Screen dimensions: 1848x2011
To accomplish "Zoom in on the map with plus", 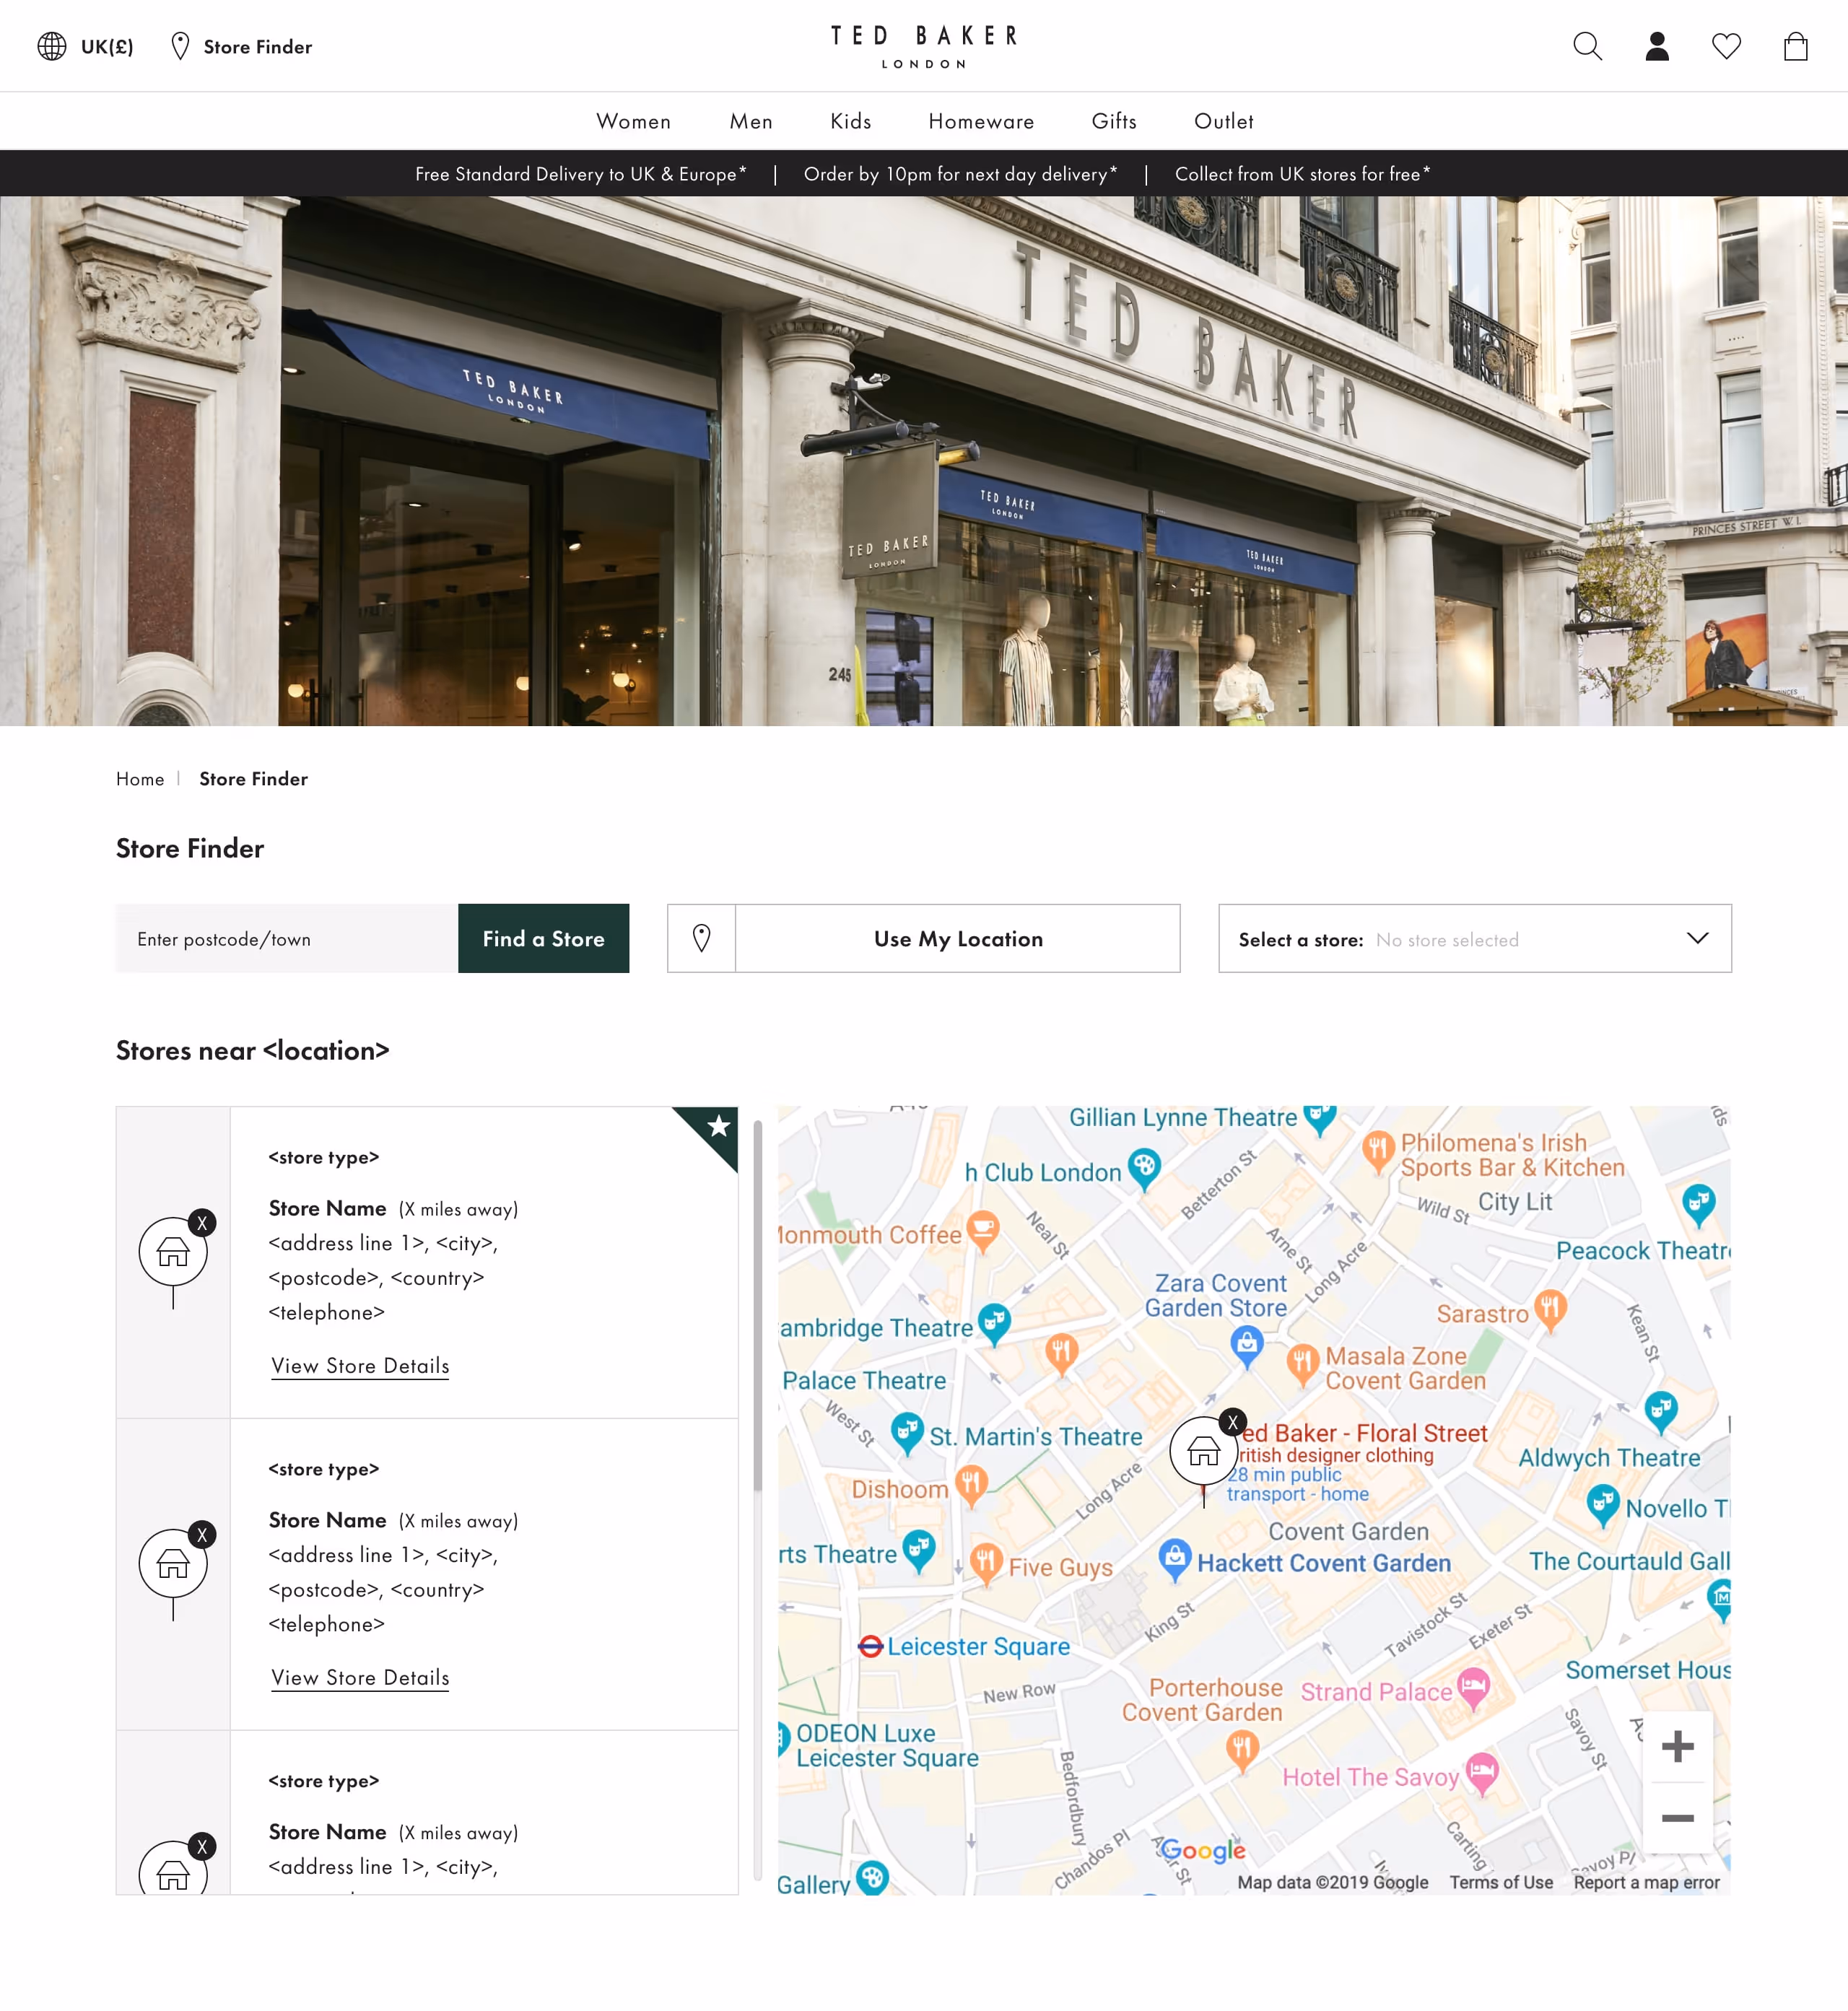I will (1677, 1746).
